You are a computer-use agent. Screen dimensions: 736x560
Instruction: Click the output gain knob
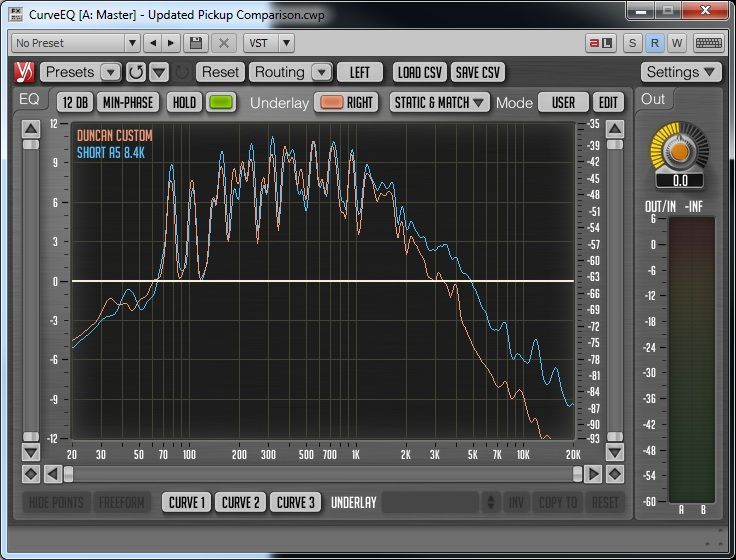coord(679,152)
